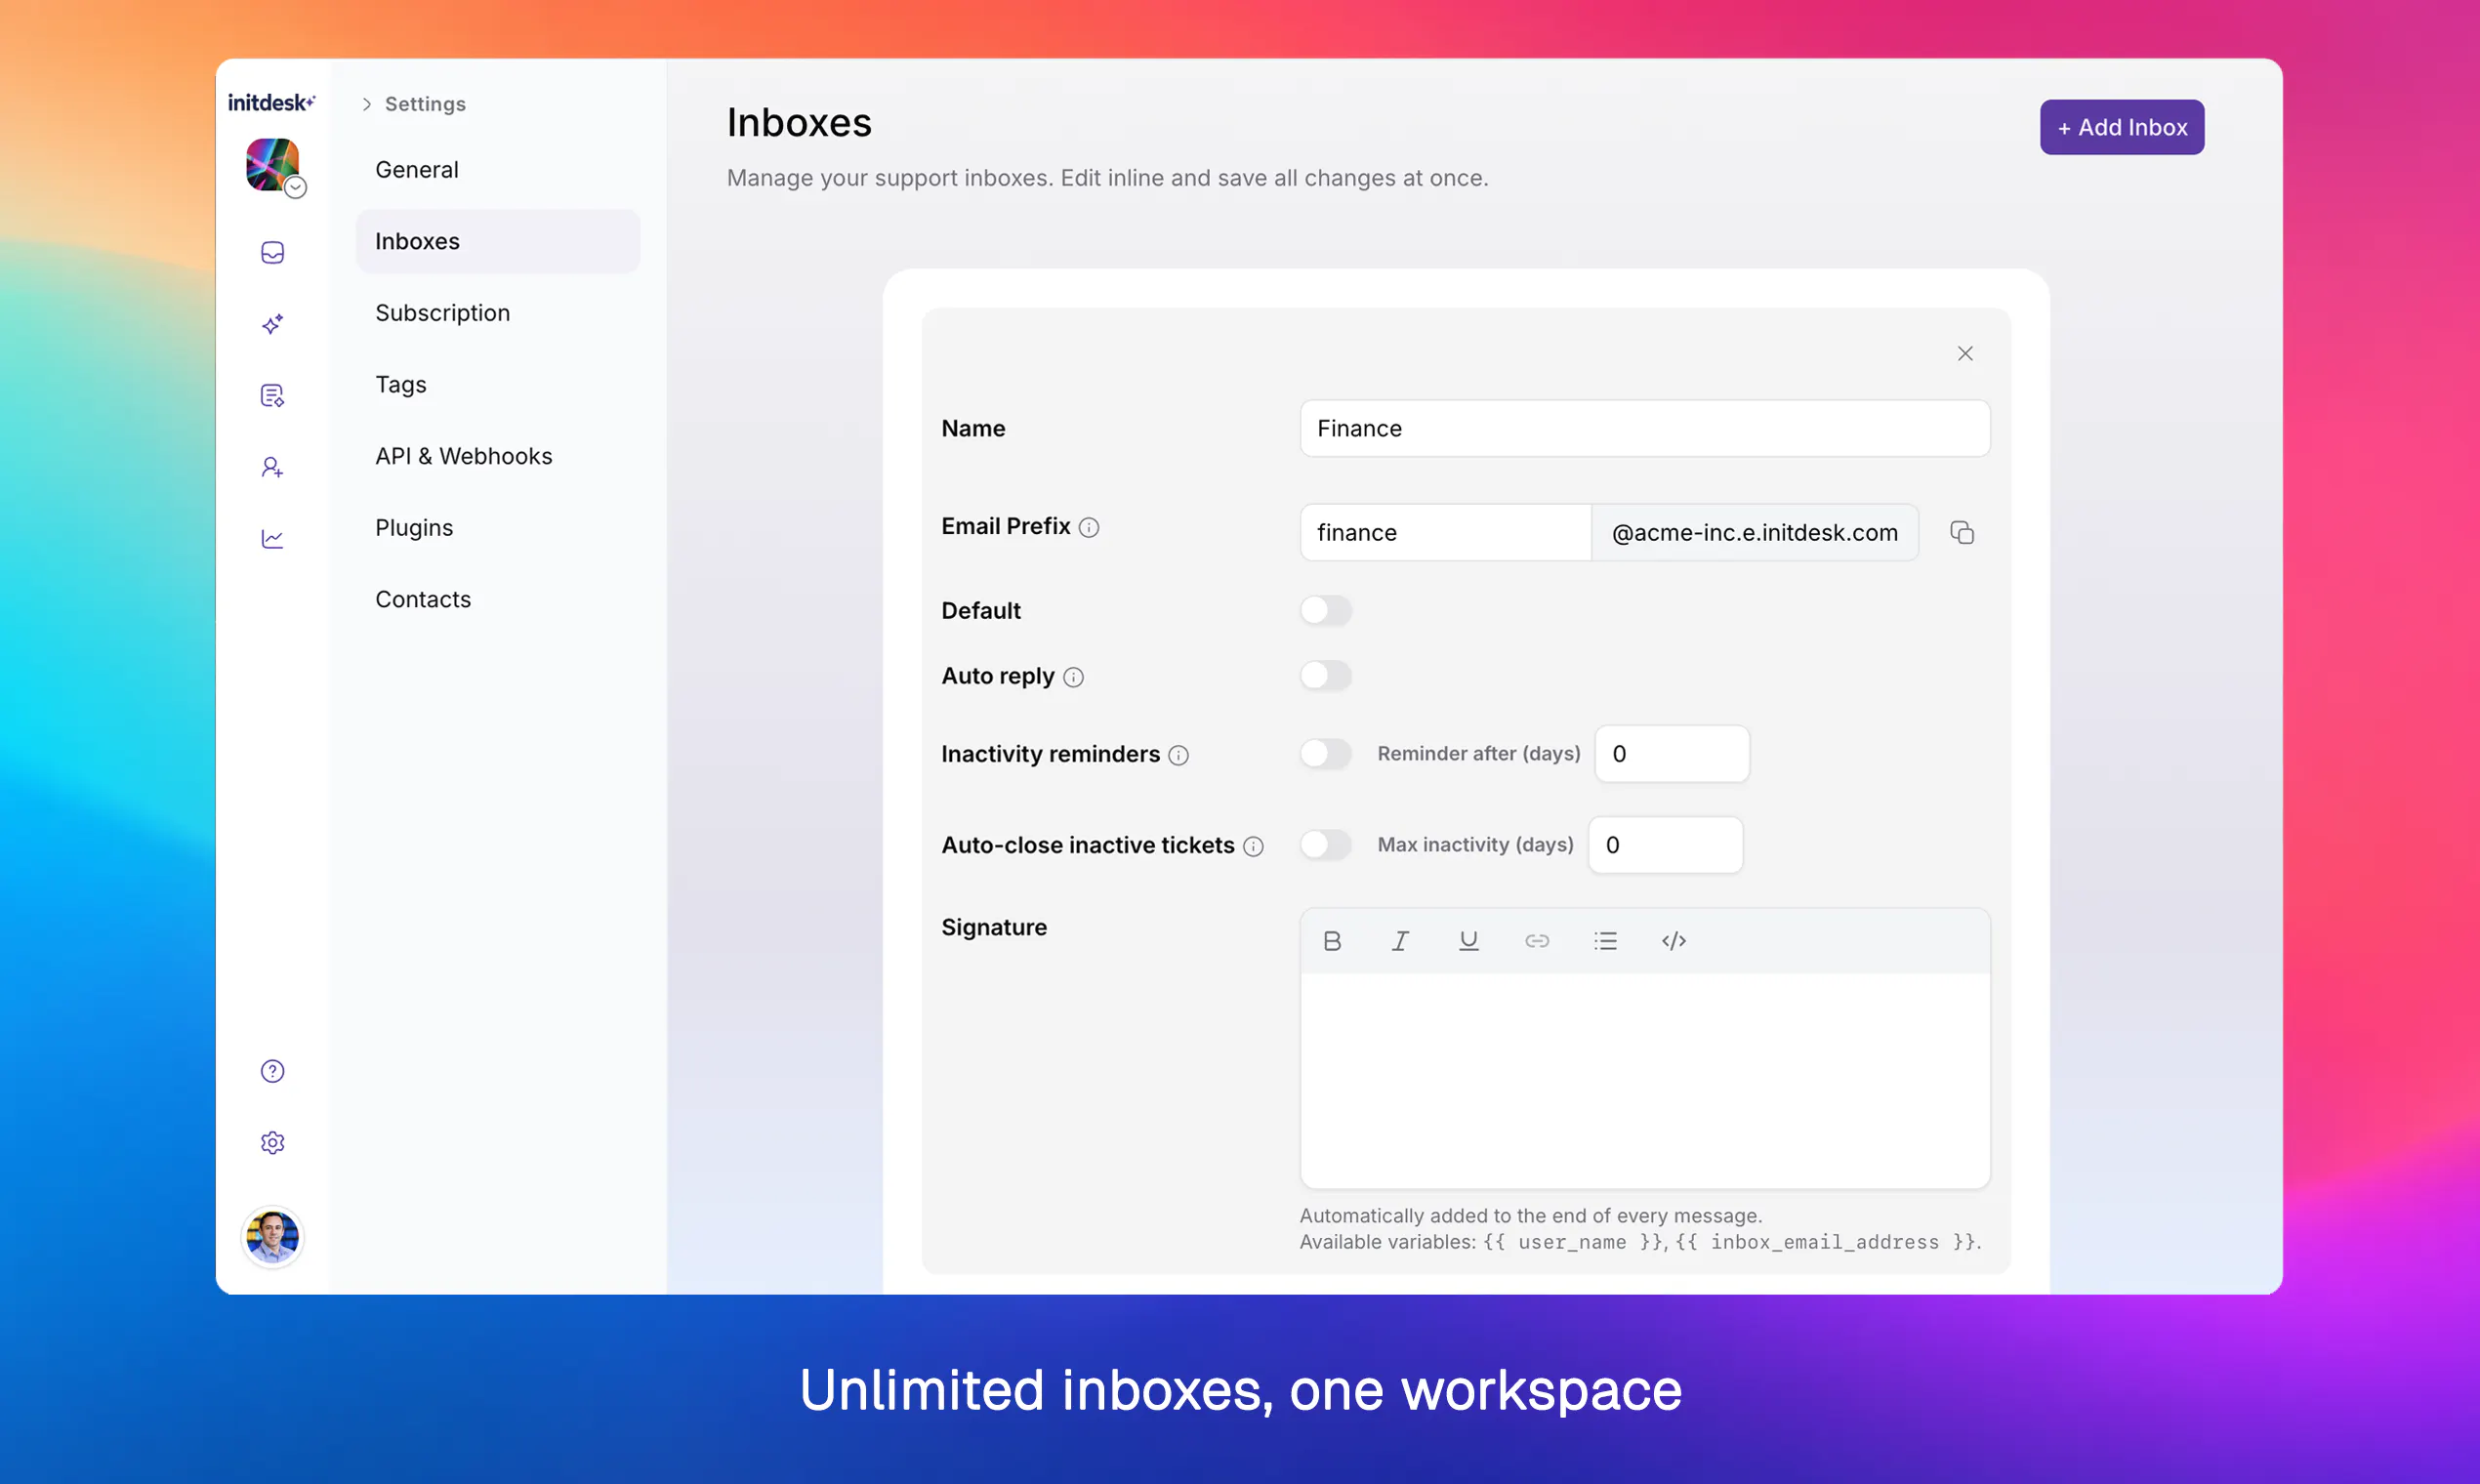Click the Add Inbox button

[2121, 127]
